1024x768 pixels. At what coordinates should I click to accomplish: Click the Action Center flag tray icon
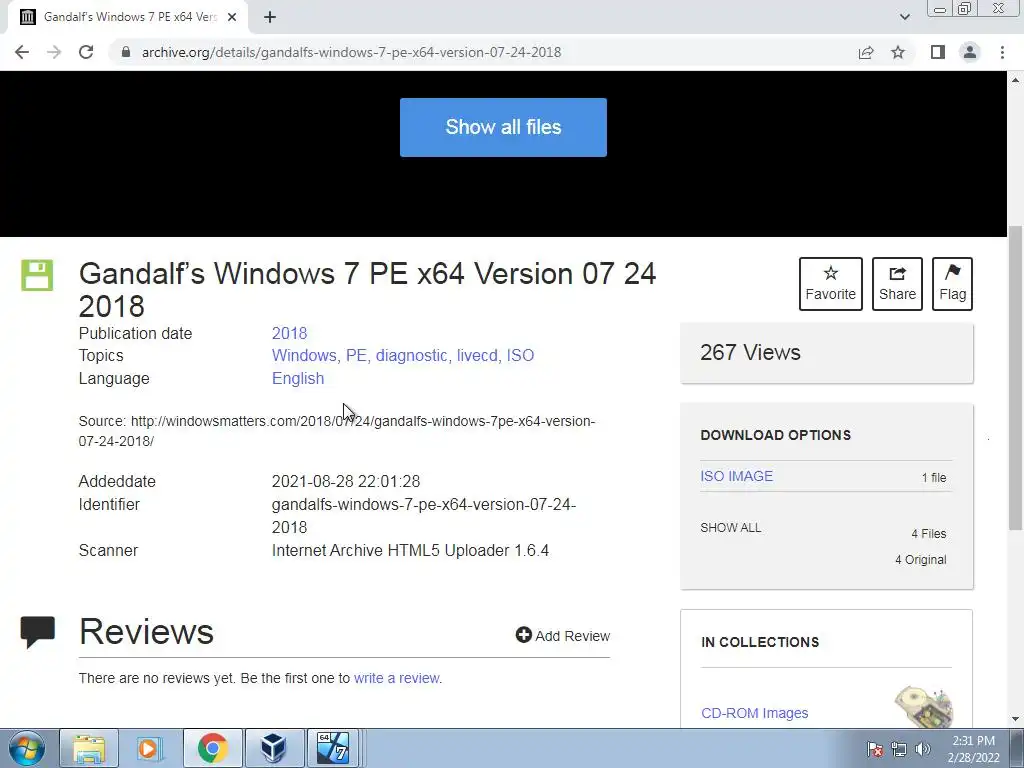click(x=875, y=749)
